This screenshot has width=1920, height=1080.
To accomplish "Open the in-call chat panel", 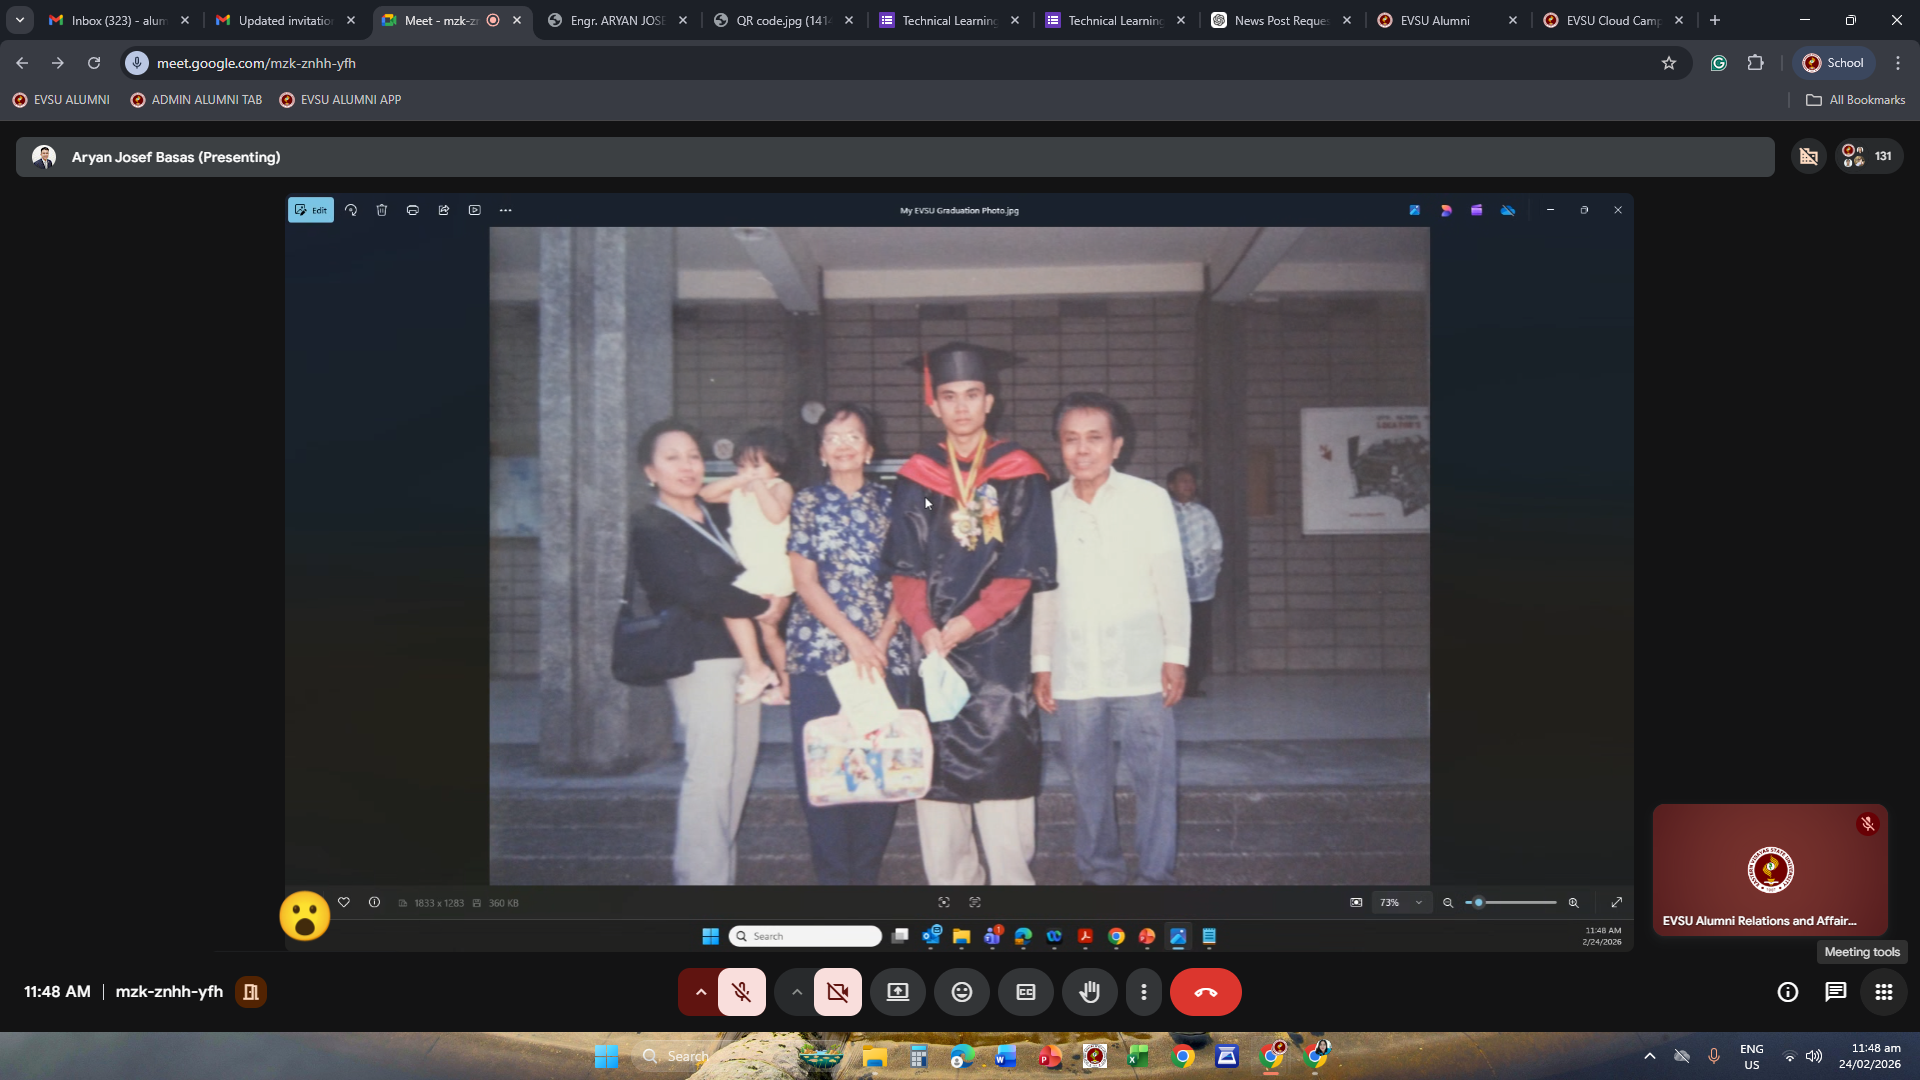I will (x=1835, y=992).
